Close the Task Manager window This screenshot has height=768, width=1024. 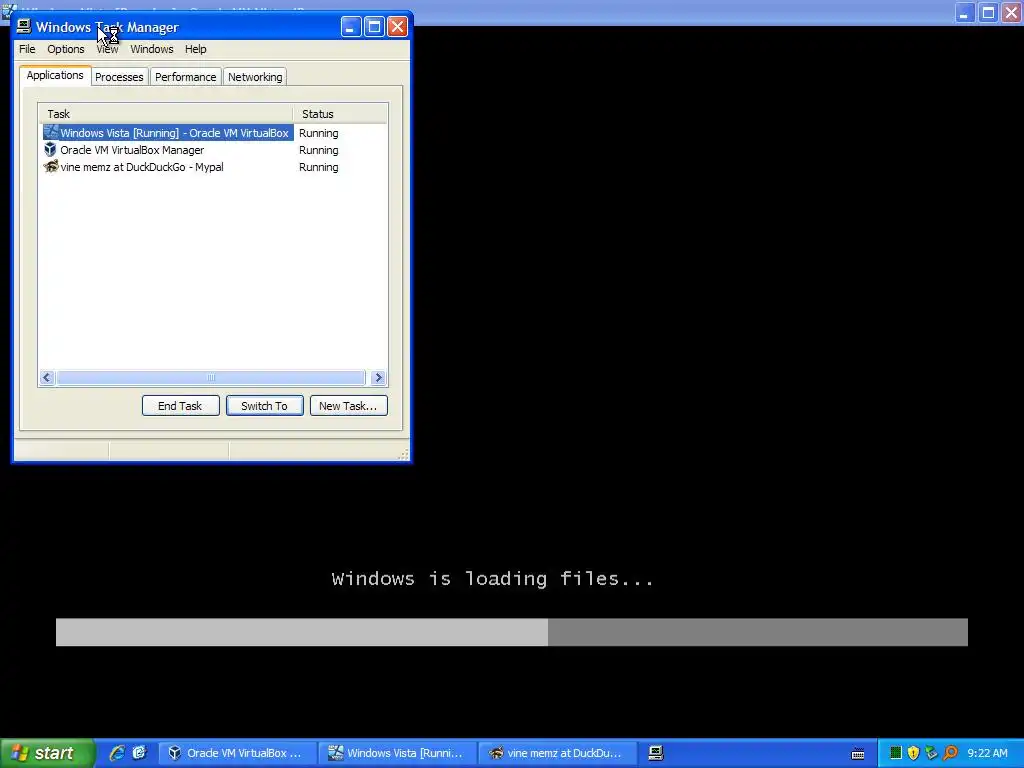397,27
